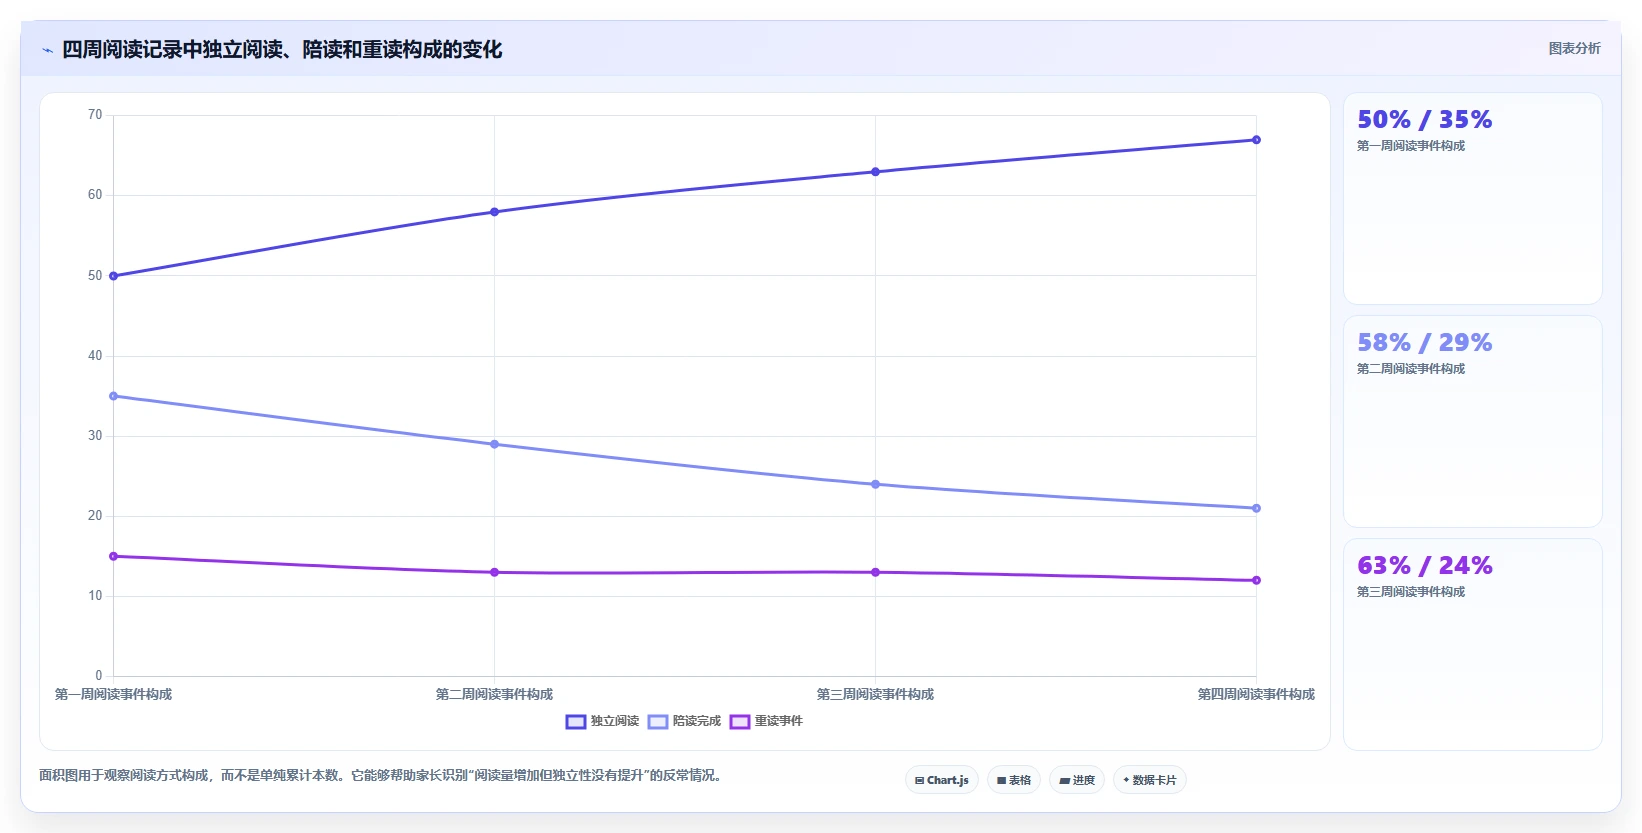Click the 58% / 29% card value
The width and height of the screenshot is (1642, 833).
coord(1424,343)
